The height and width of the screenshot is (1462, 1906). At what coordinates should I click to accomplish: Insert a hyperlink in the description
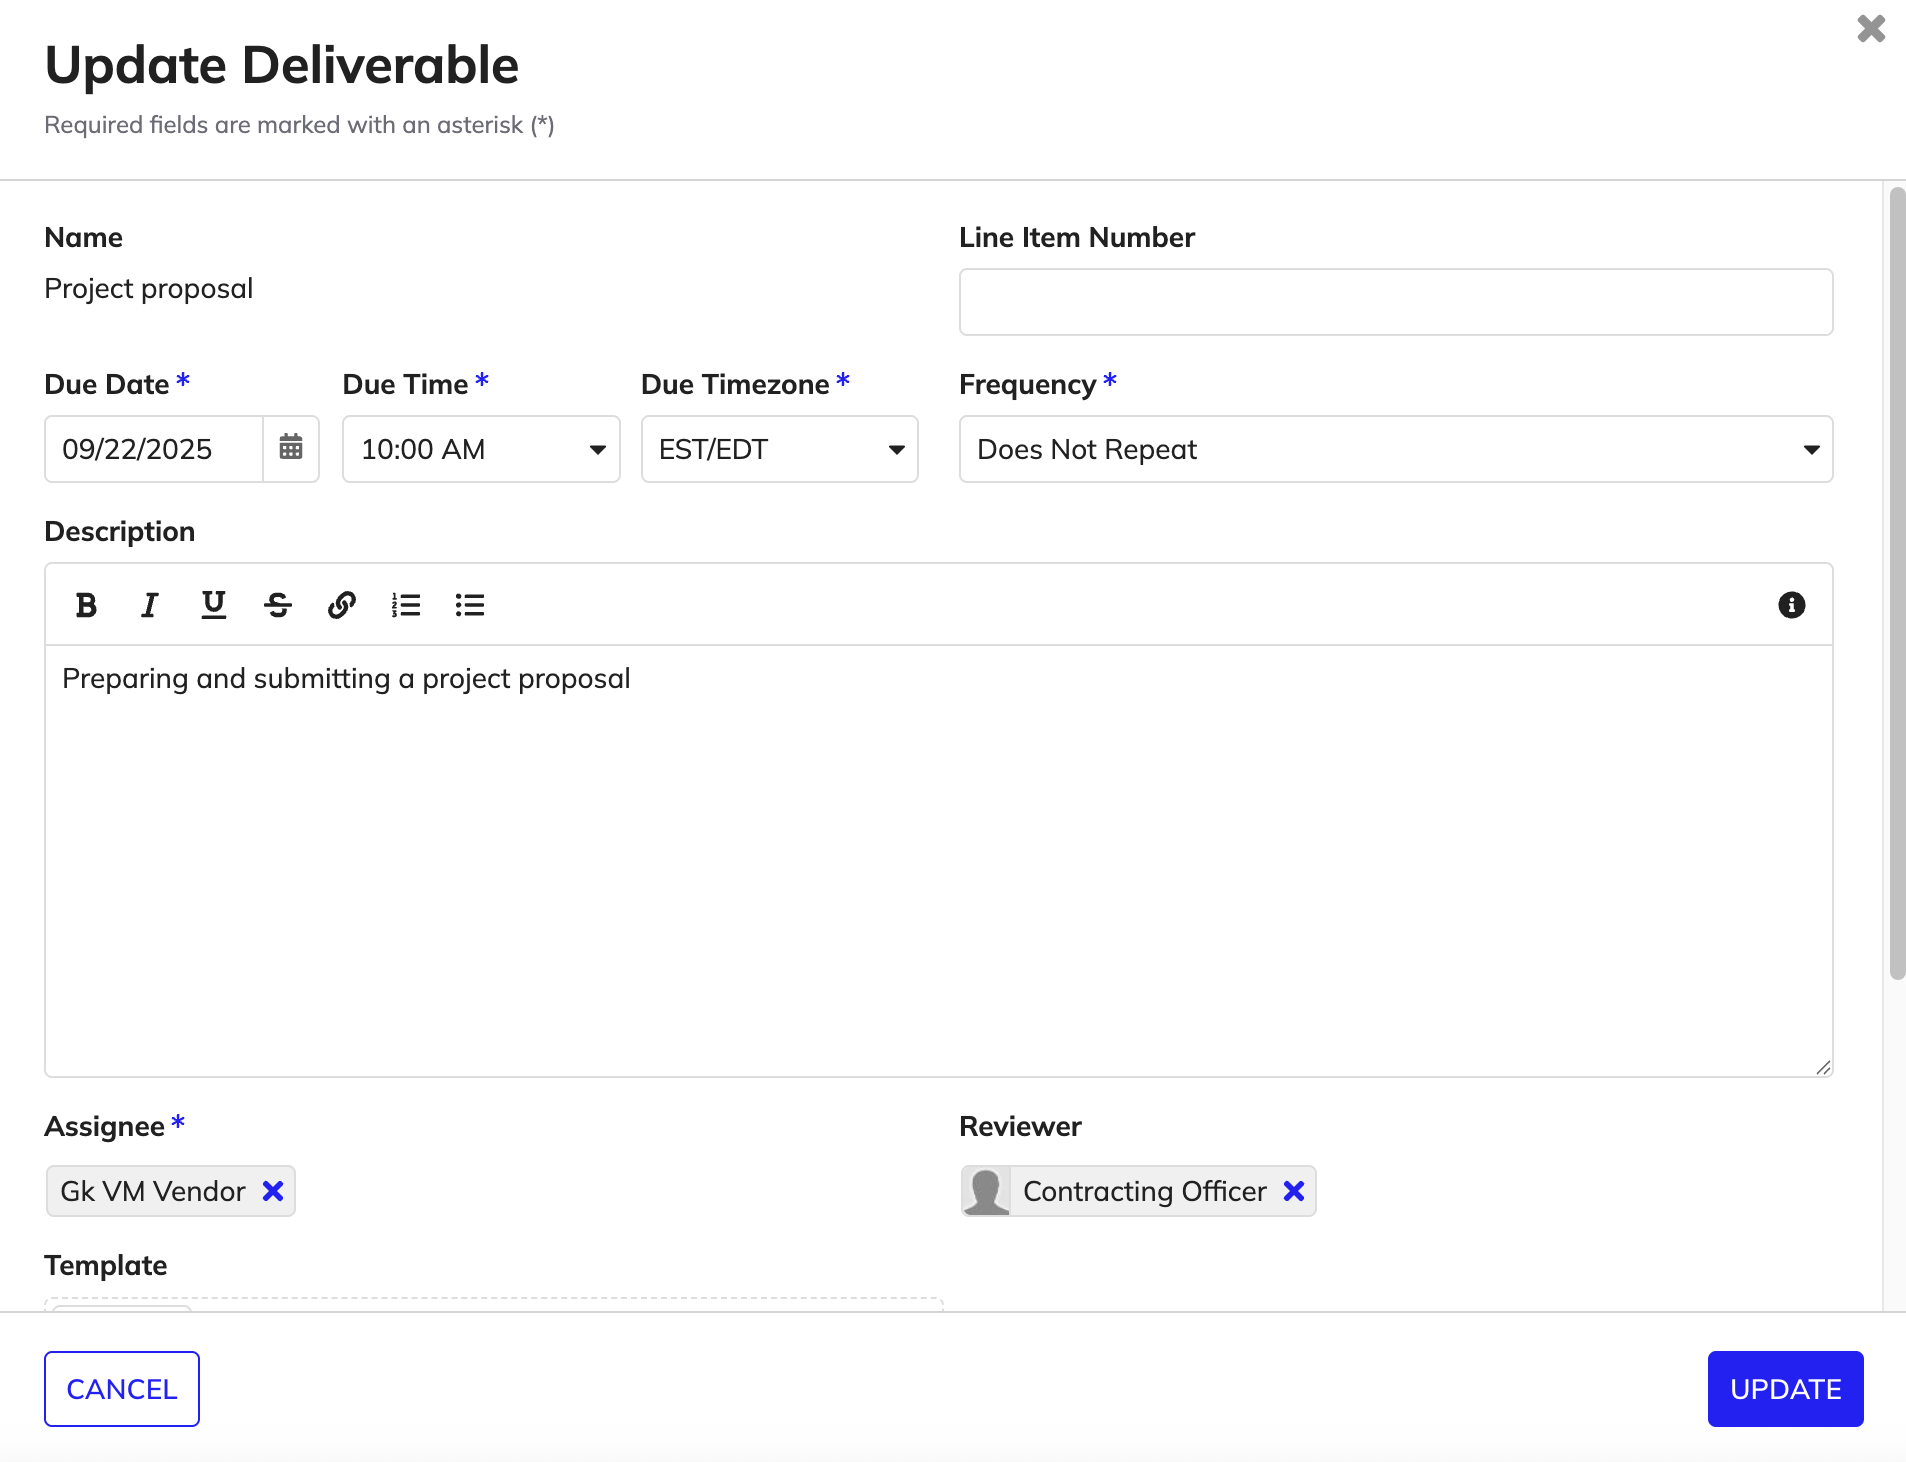[x=341, y=605]
